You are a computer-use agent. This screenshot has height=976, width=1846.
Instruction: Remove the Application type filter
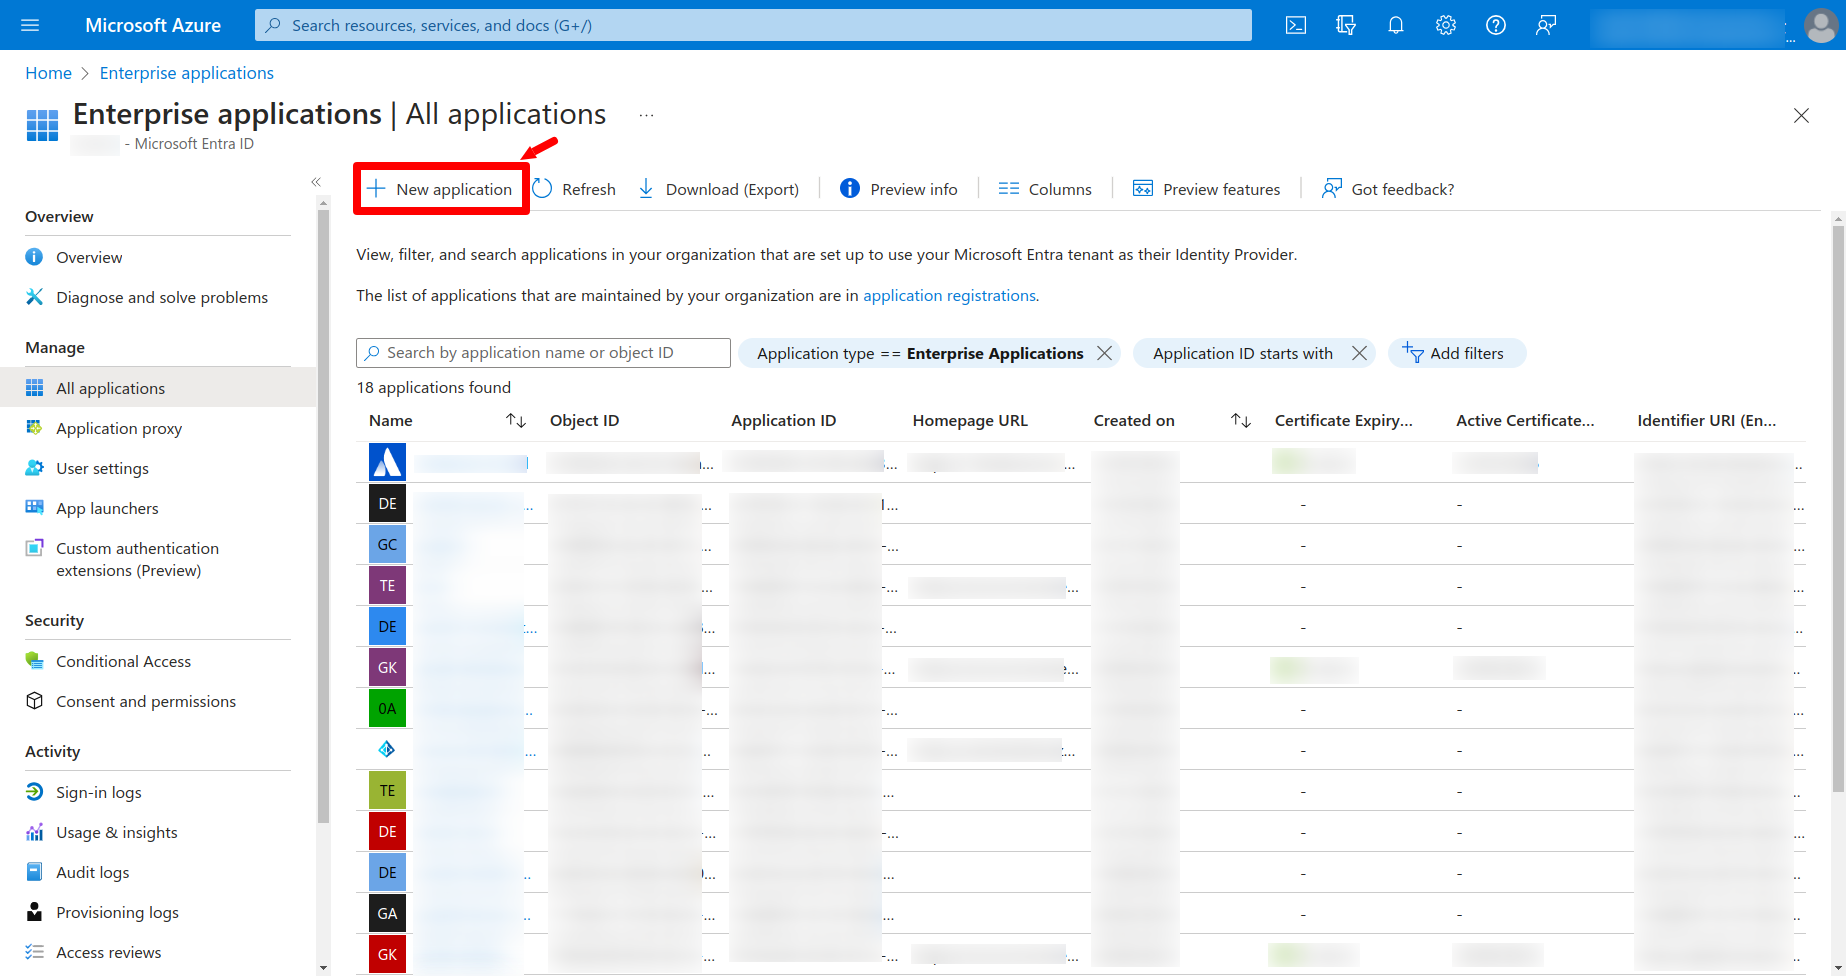click(x=1104, y=353)
